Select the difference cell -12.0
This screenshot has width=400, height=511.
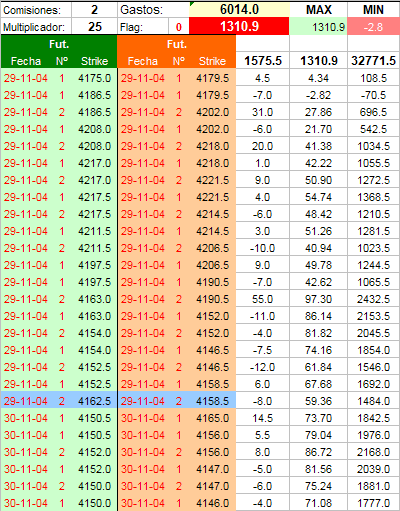(x=263, y=367)
